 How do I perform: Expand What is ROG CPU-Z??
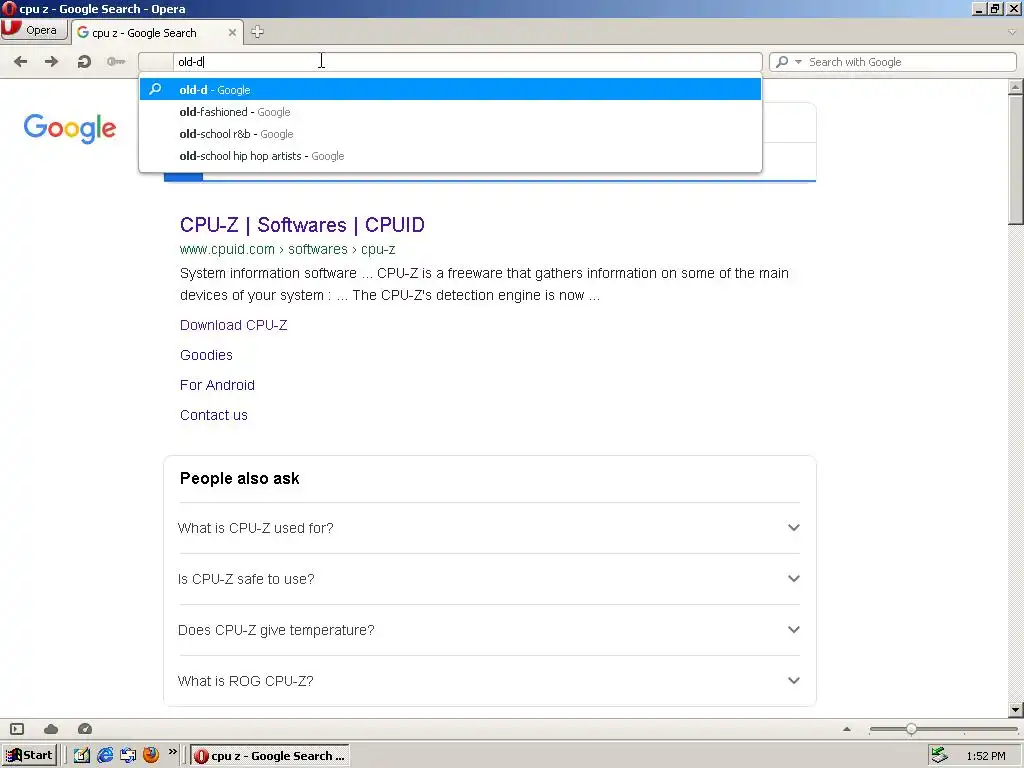[488, 681]
